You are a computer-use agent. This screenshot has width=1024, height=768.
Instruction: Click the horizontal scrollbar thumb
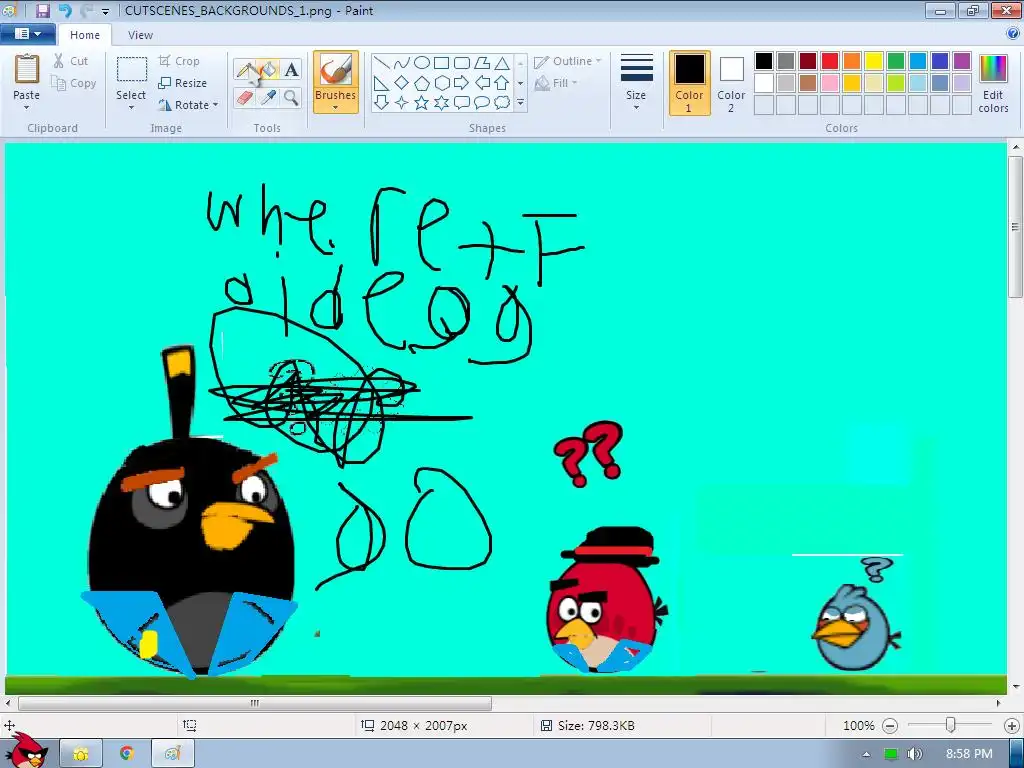(255, 703)
